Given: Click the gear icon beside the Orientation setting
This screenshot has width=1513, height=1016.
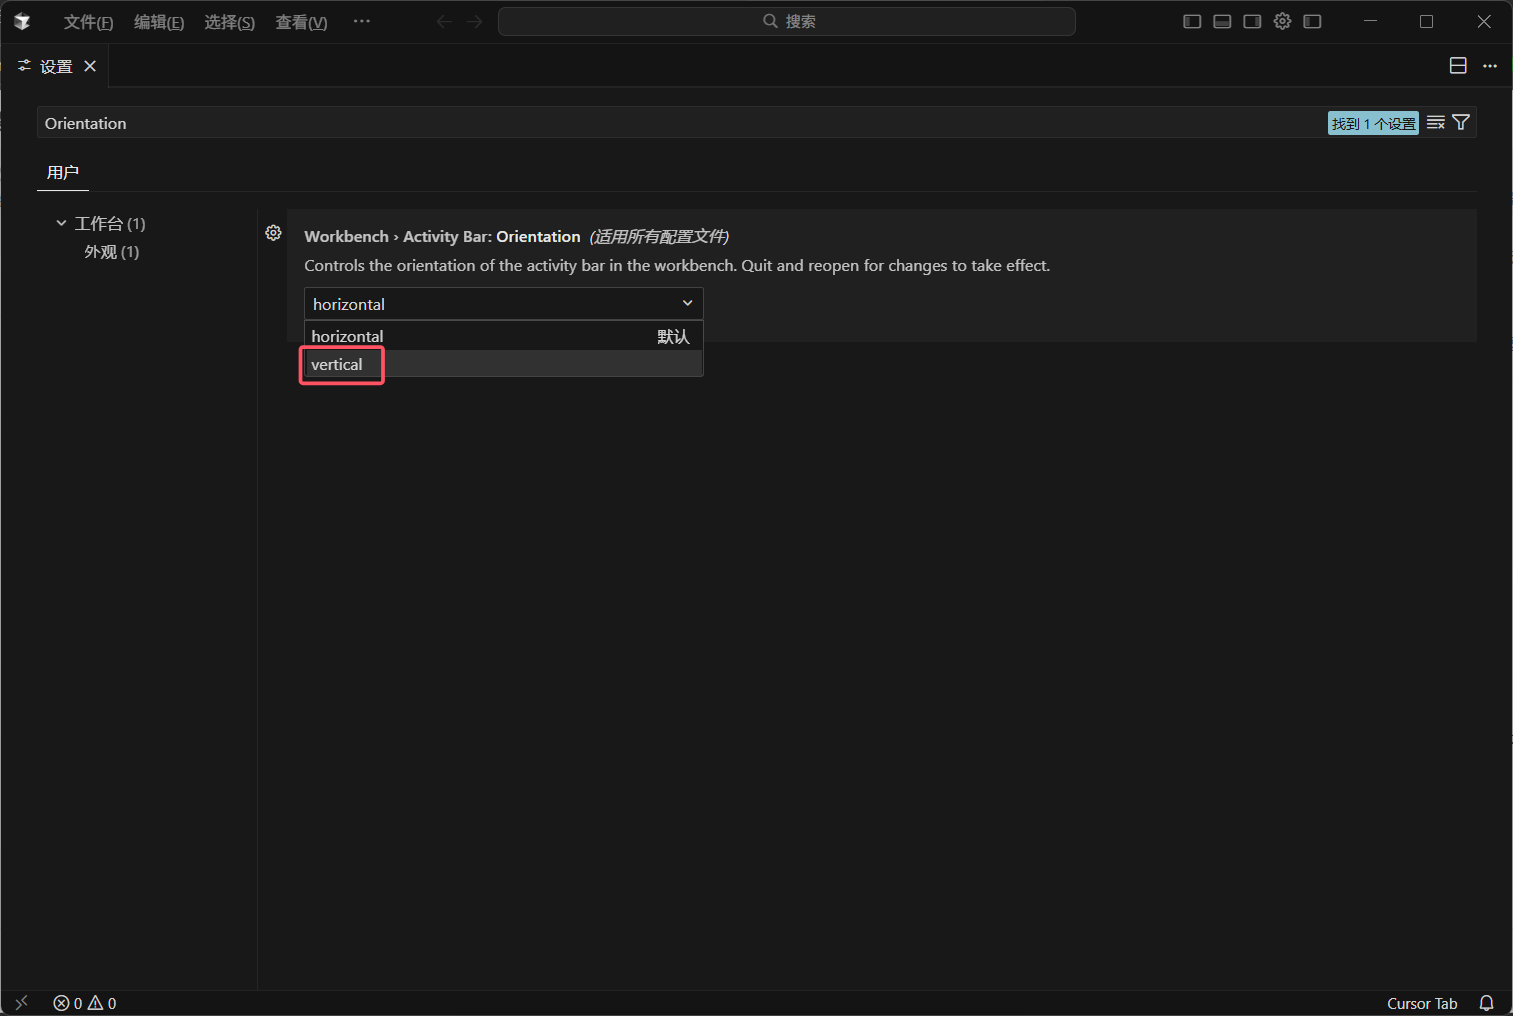Looking at the screenshot, I should tap(273, 232).
